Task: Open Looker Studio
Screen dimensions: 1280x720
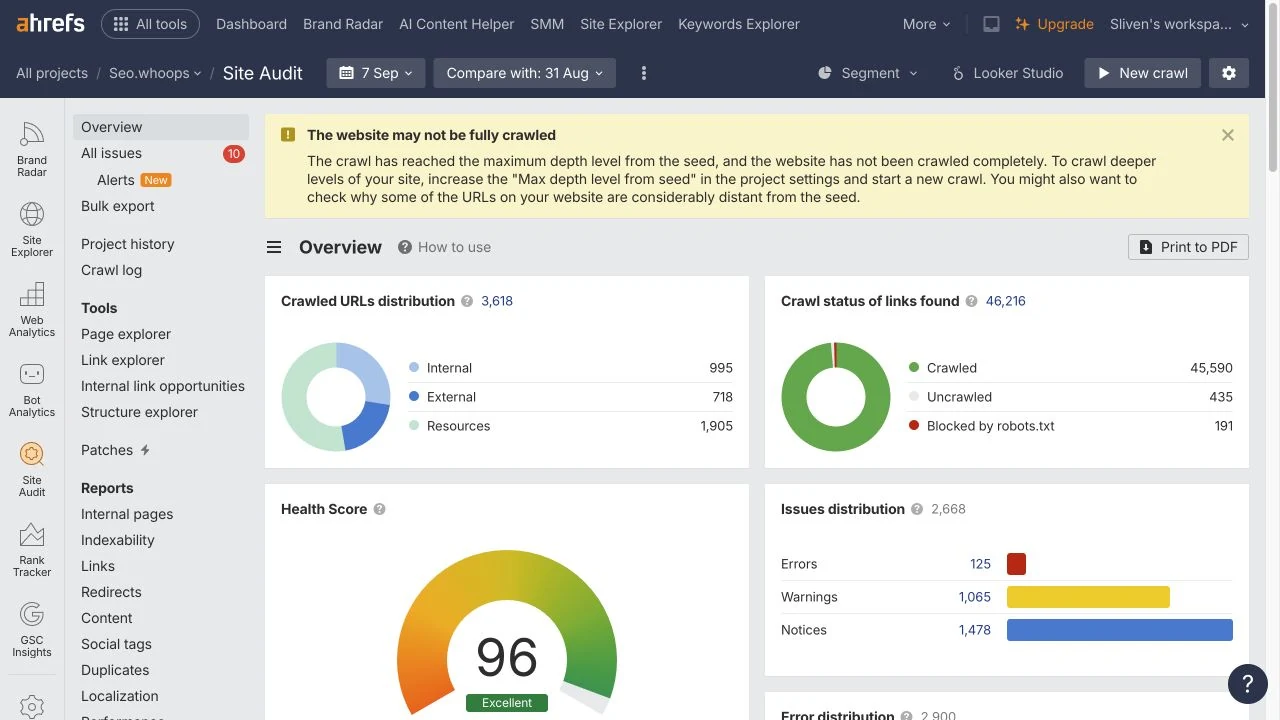Action: (x=1007, y=73)
